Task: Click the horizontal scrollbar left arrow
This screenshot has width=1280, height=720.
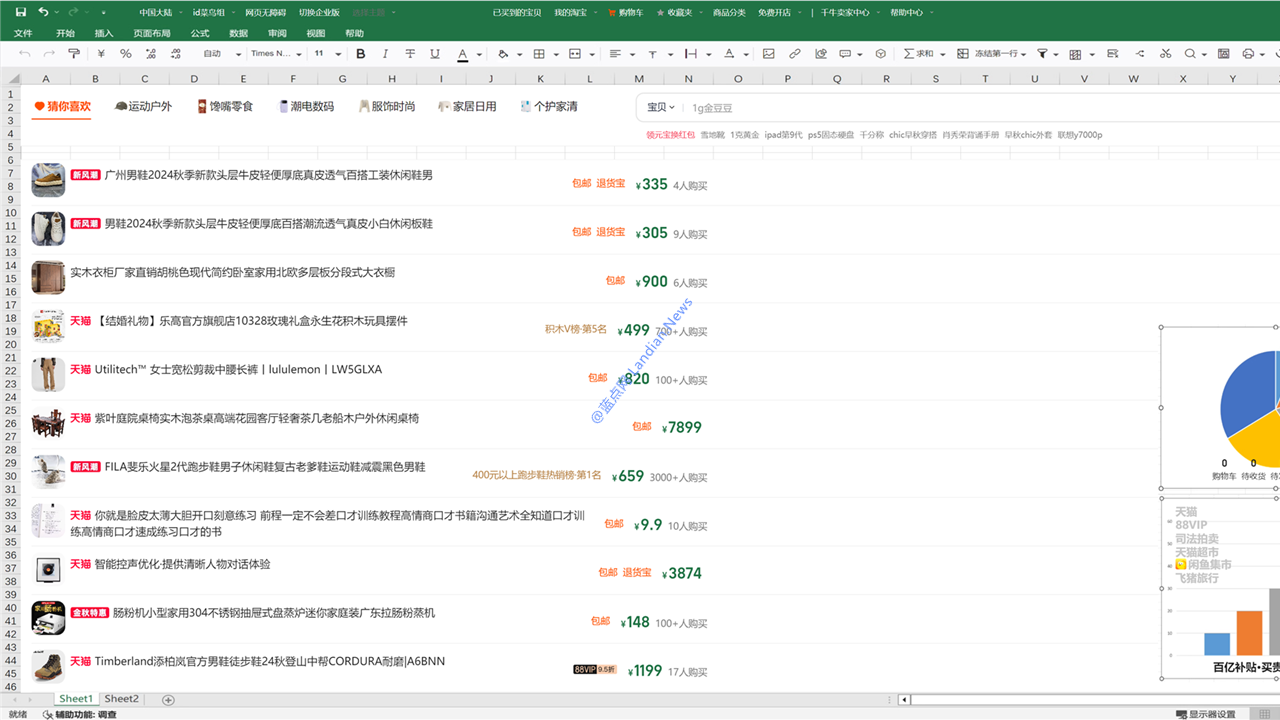Action: click(905, 699)
